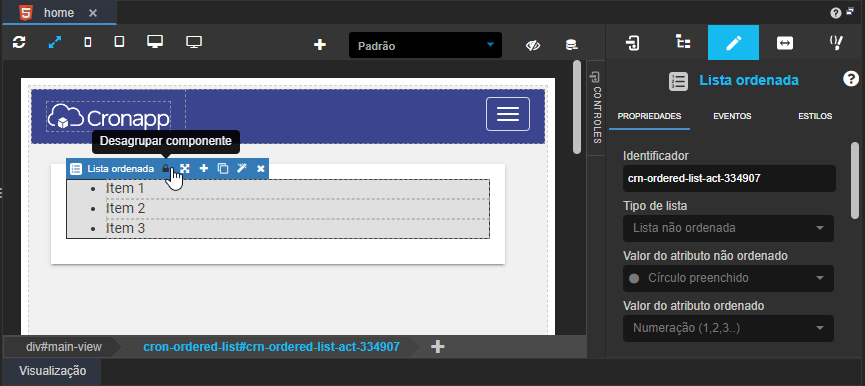Click the Identificador input field
The image size is (865, 386).
point(729,179)
